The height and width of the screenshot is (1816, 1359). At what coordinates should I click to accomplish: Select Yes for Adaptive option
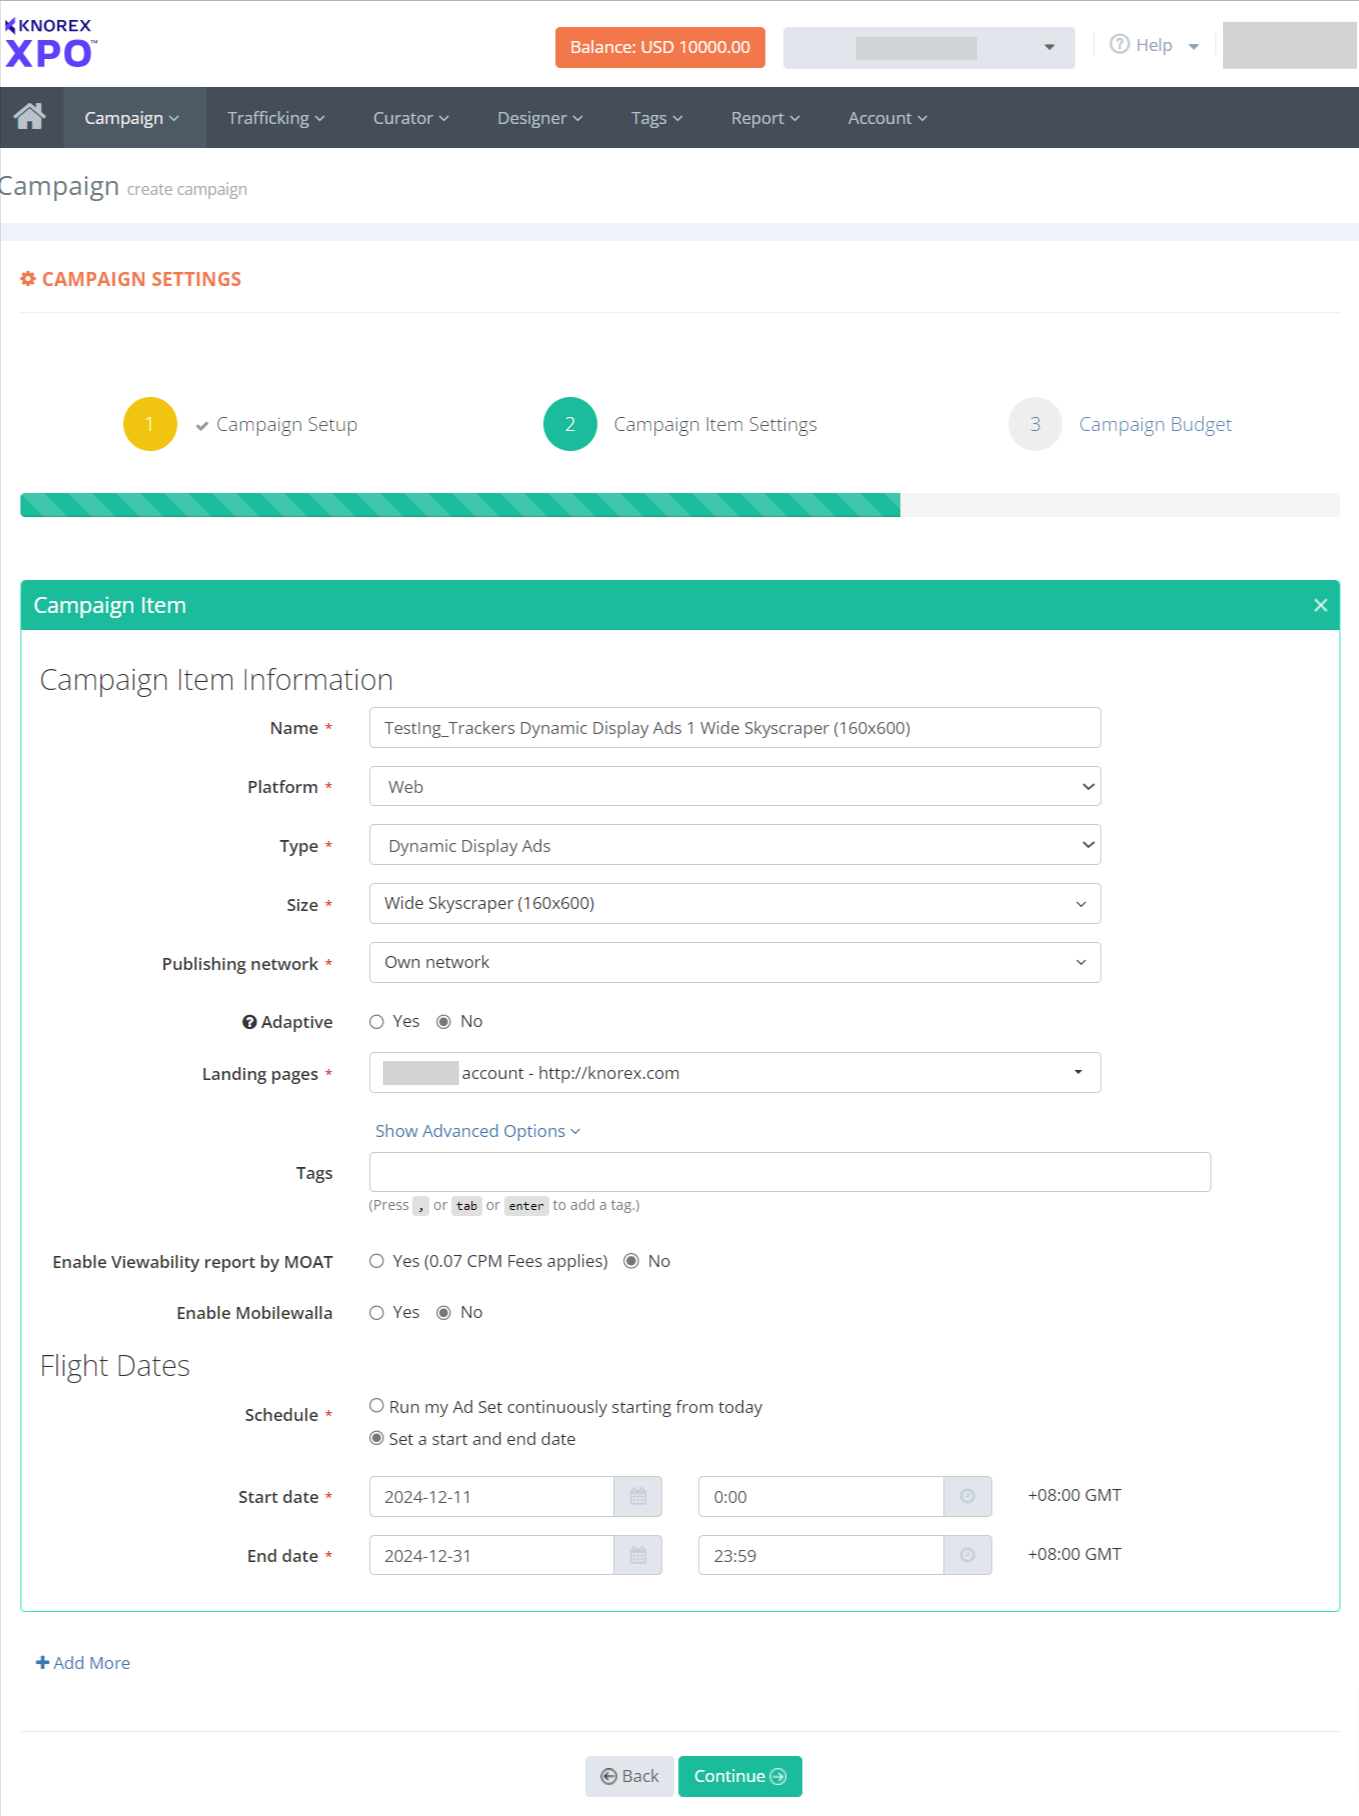coord(377,1022)
